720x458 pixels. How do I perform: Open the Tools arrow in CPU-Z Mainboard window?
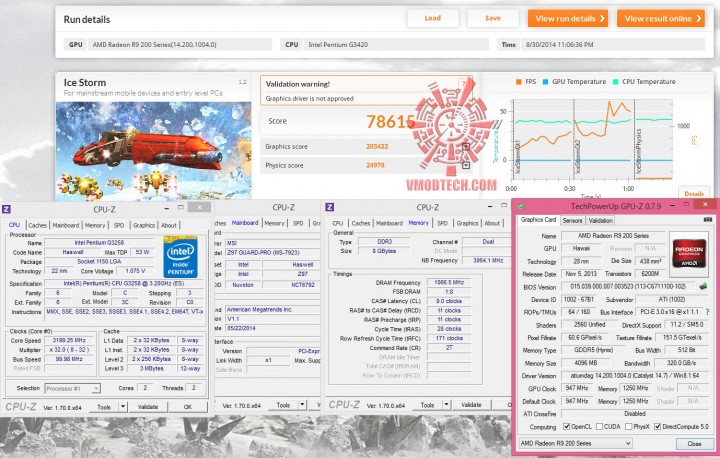point(302,405)
